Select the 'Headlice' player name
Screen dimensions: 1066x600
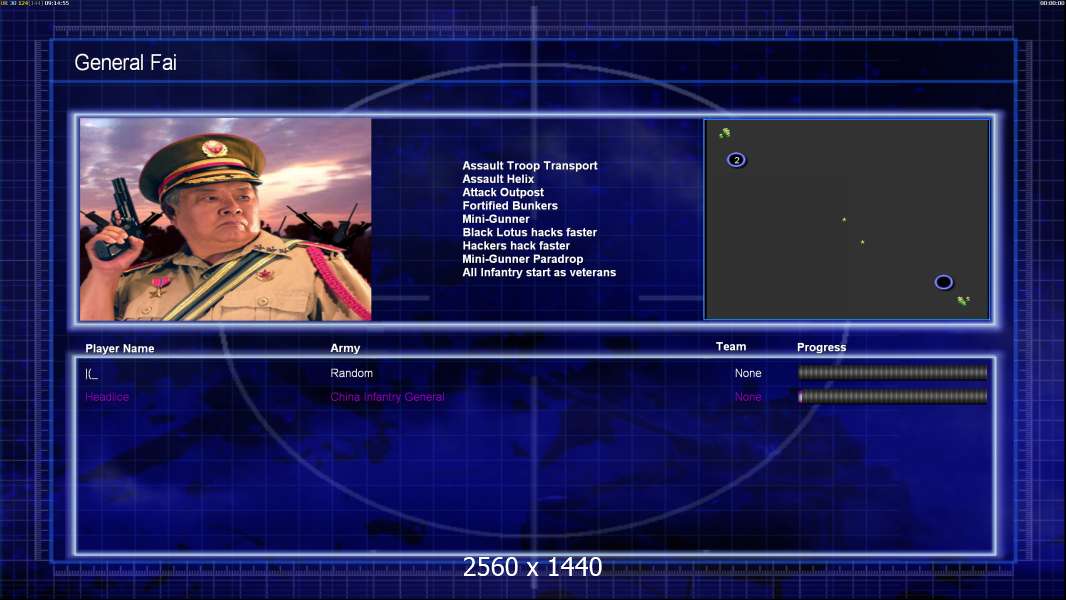(x=107, y=397)
